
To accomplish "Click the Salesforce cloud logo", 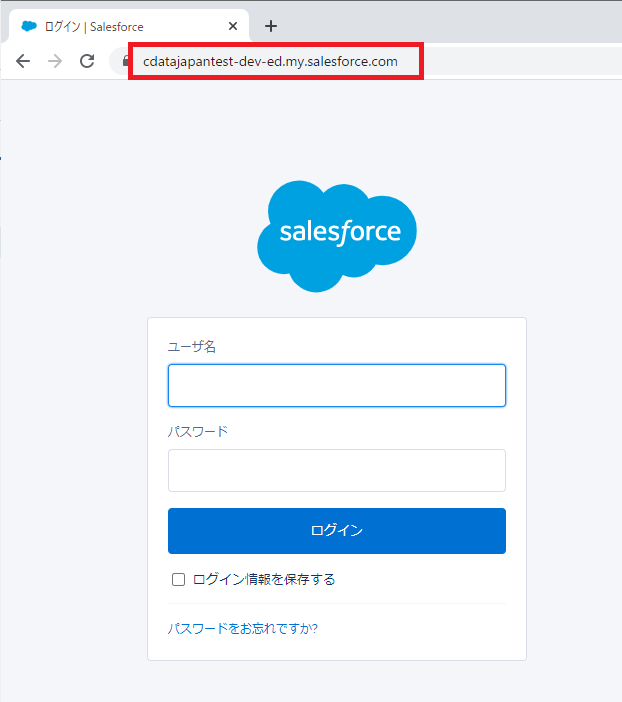I will tap(337, 235).
